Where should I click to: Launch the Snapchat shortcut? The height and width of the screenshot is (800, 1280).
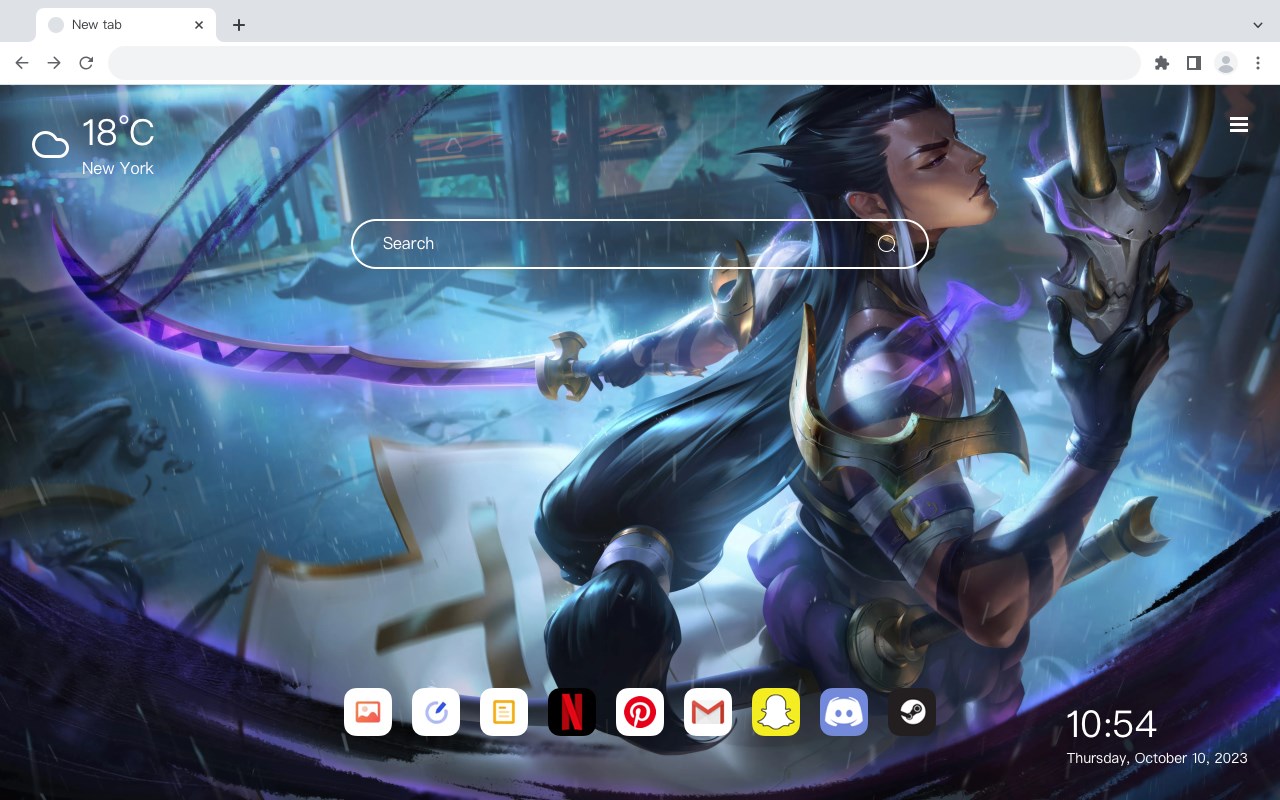pos(776,712)
